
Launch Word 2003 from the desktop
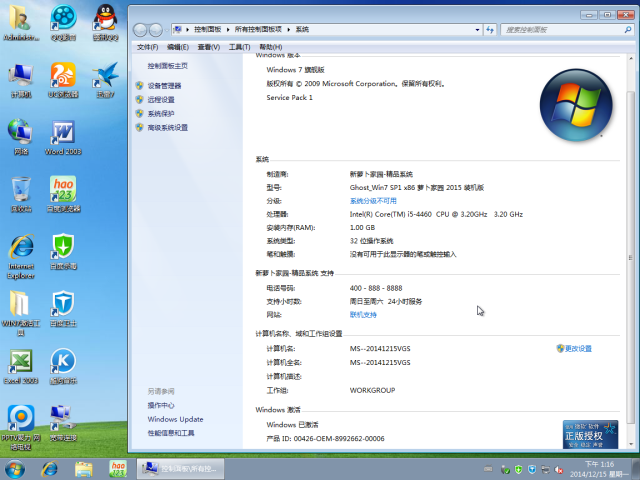pos(63,138)
